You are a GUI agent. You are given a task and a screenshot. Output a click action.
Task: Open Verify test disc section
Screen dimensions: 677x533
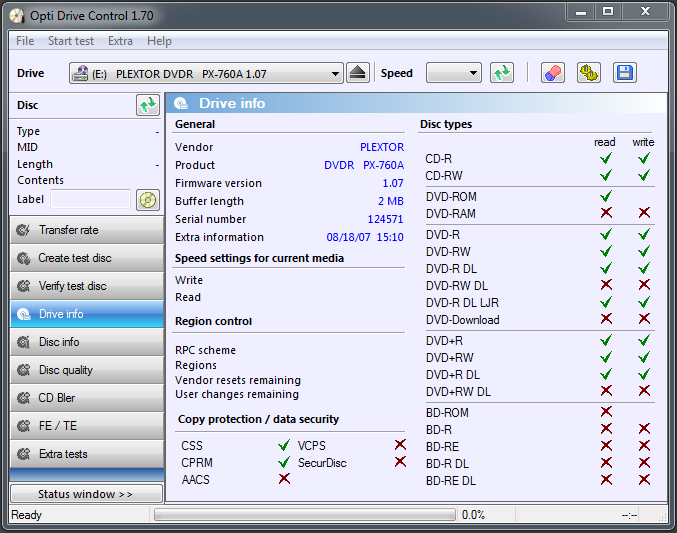87,286
